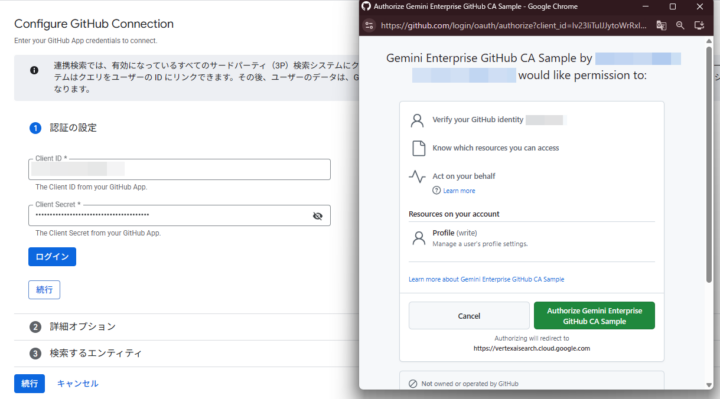
Task: Click the person icon beside Verify your GitHub identity
Action: [417, 120]
